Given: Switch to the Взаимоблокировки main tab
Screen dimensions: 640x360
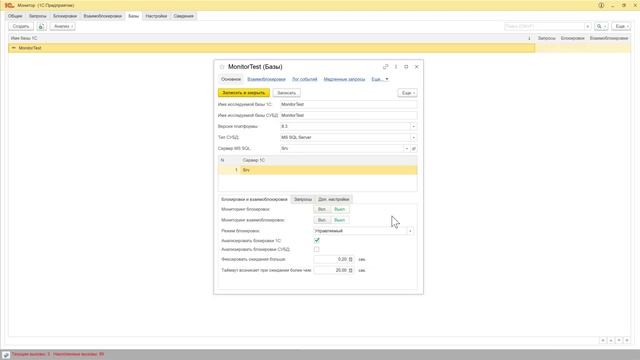Looking at the screenshot, I should (x=103, y=16).
